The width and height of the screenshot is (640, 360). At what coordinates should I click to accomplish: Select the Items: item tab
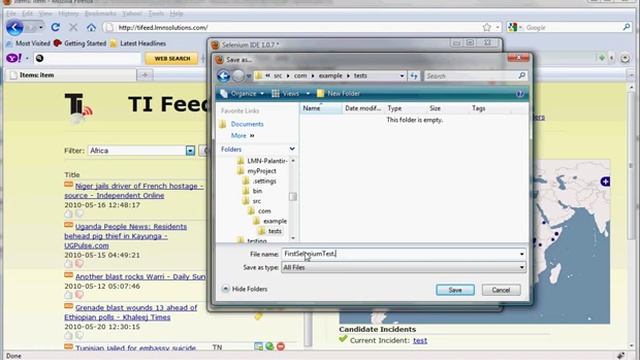pyautogui.click(x=70, y=75)
